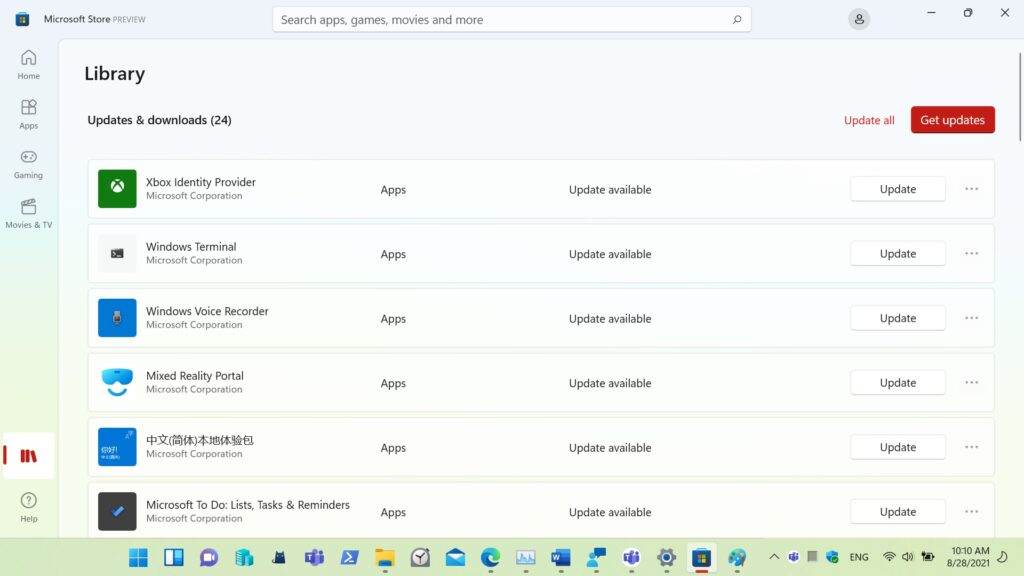Show more options for Windows Voice Recorder
1024x576 pixels.
tap(971, 318)
